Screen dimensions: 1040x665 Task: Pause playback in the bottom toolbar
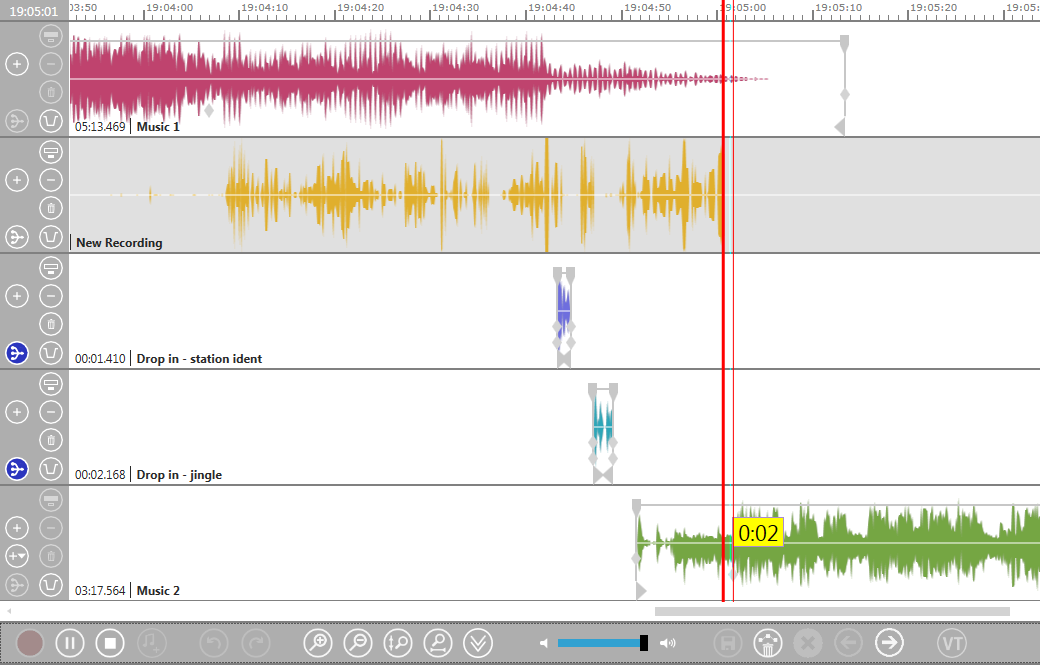pos(69,642)
